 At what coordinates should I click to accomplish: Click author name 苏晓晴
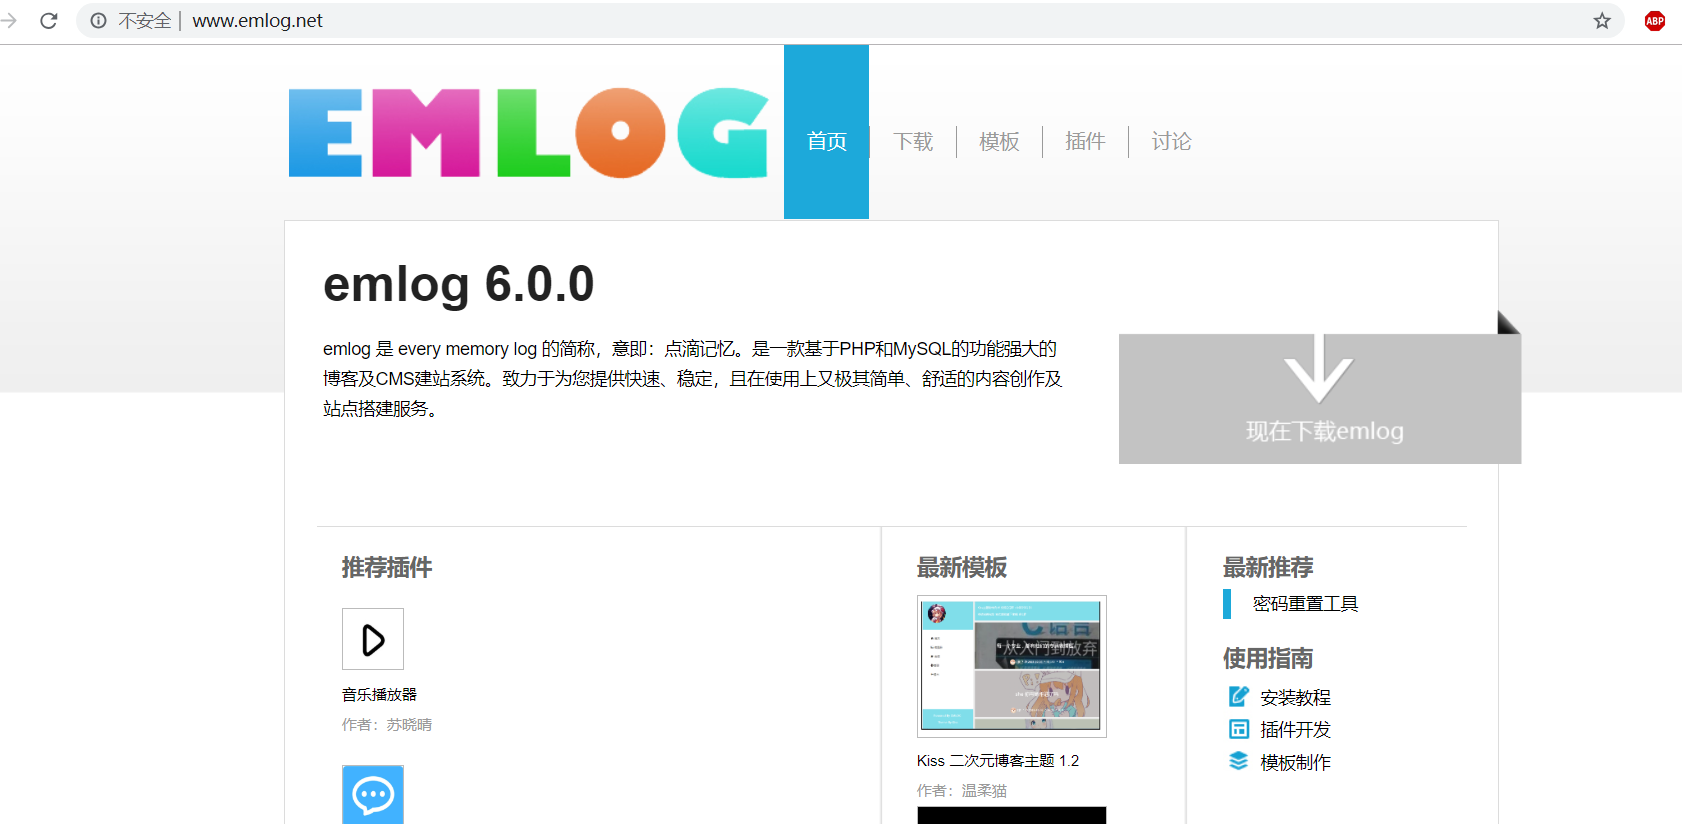[409, 725]
